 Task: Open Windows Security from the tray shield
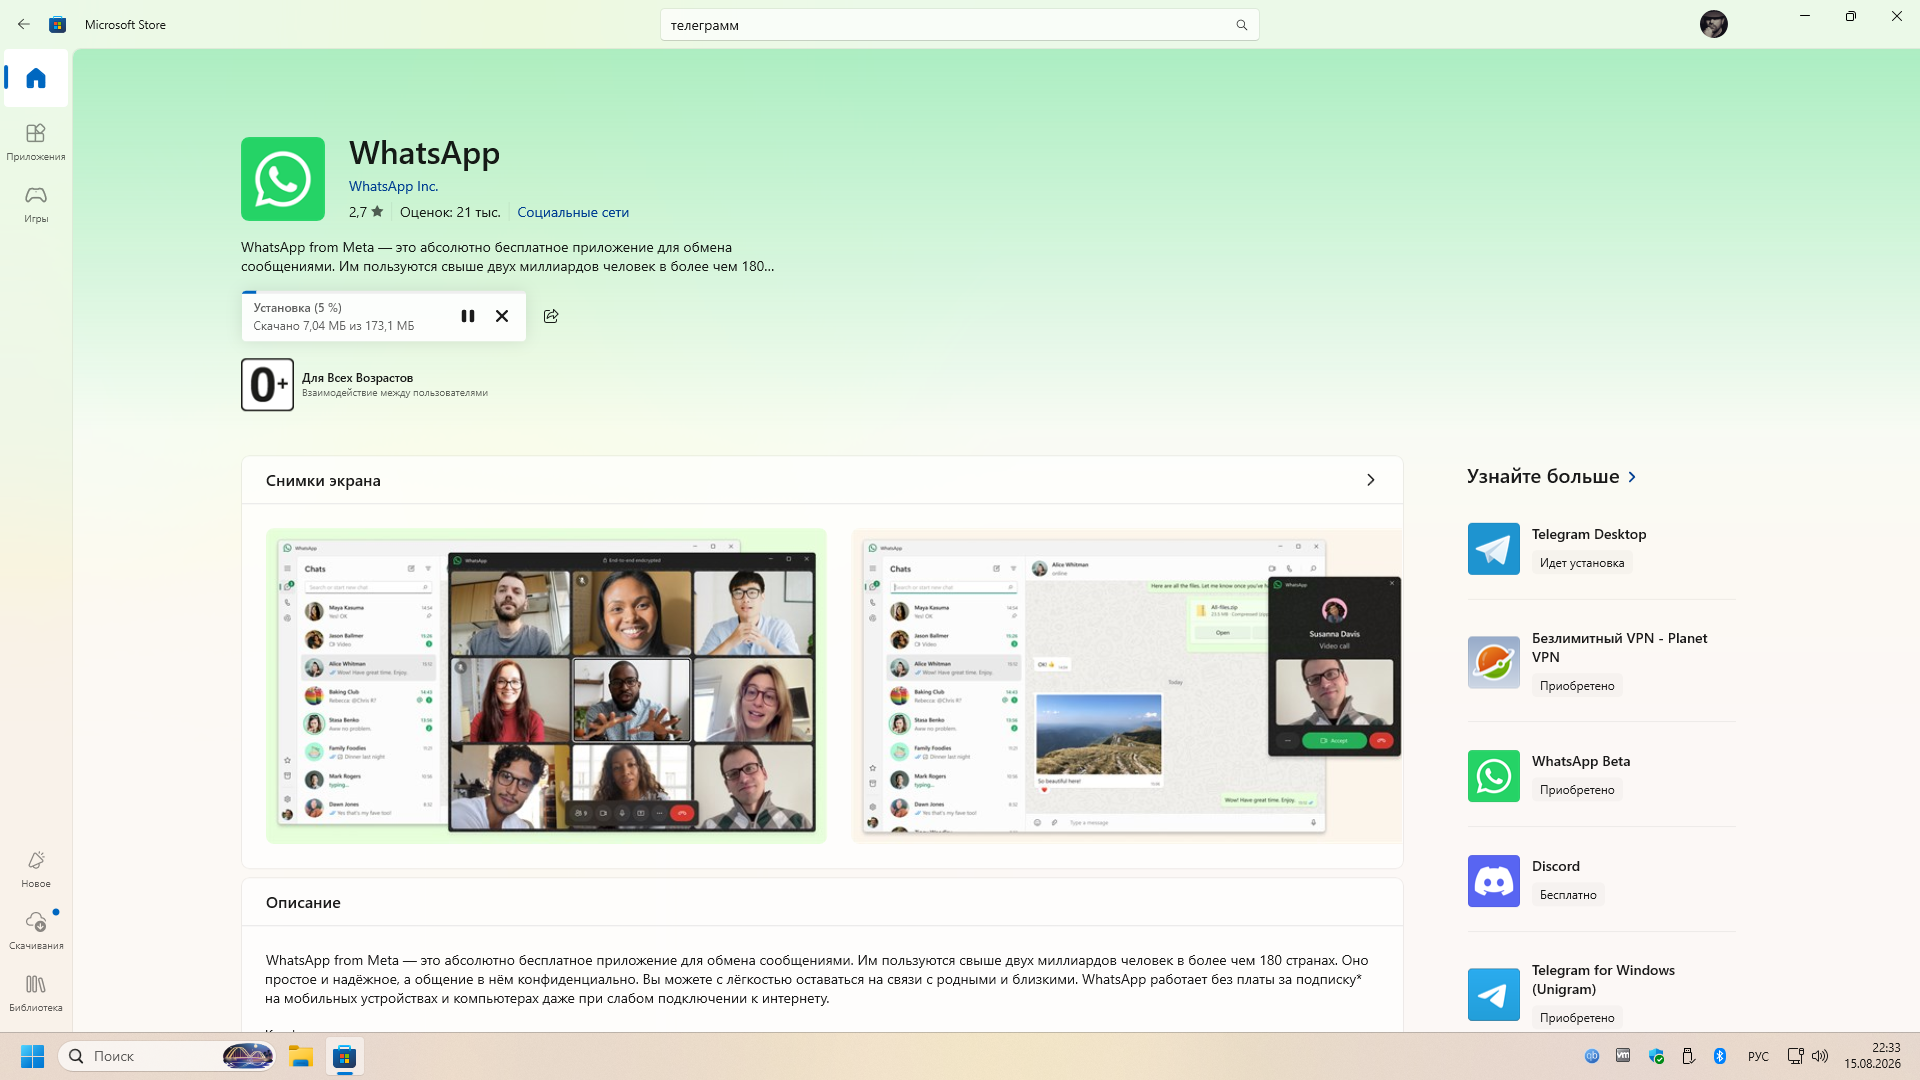(x=1656, y=1056)
